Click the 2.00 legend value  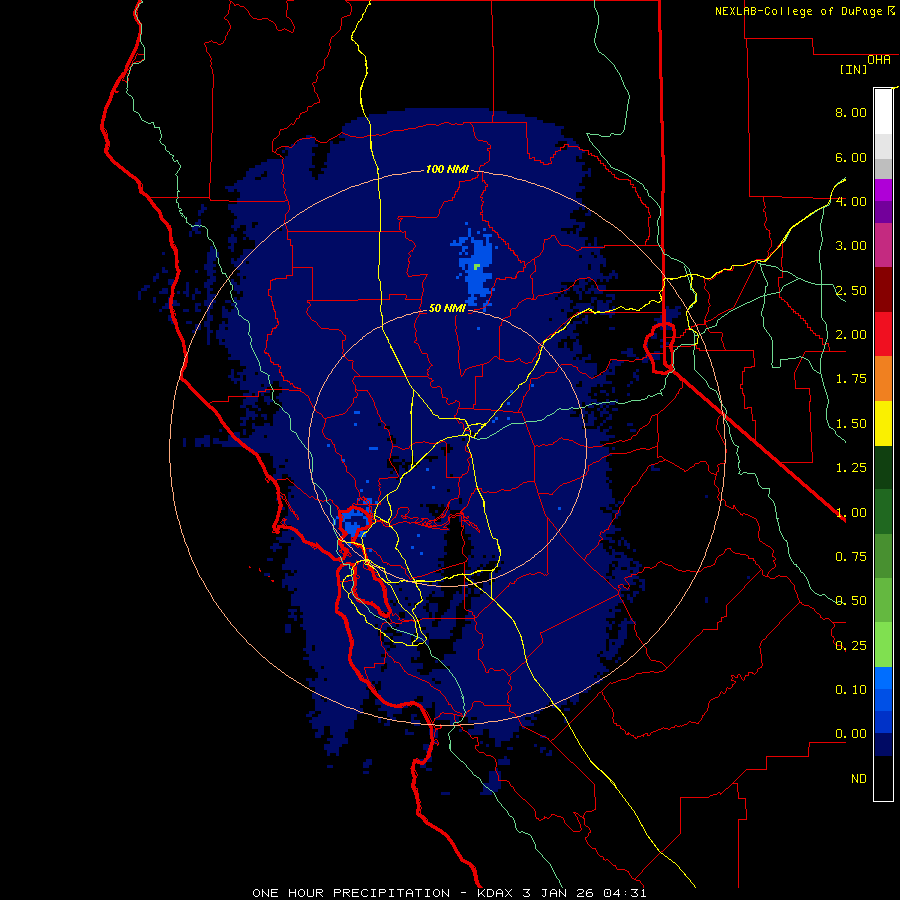[x=851, y=335]
